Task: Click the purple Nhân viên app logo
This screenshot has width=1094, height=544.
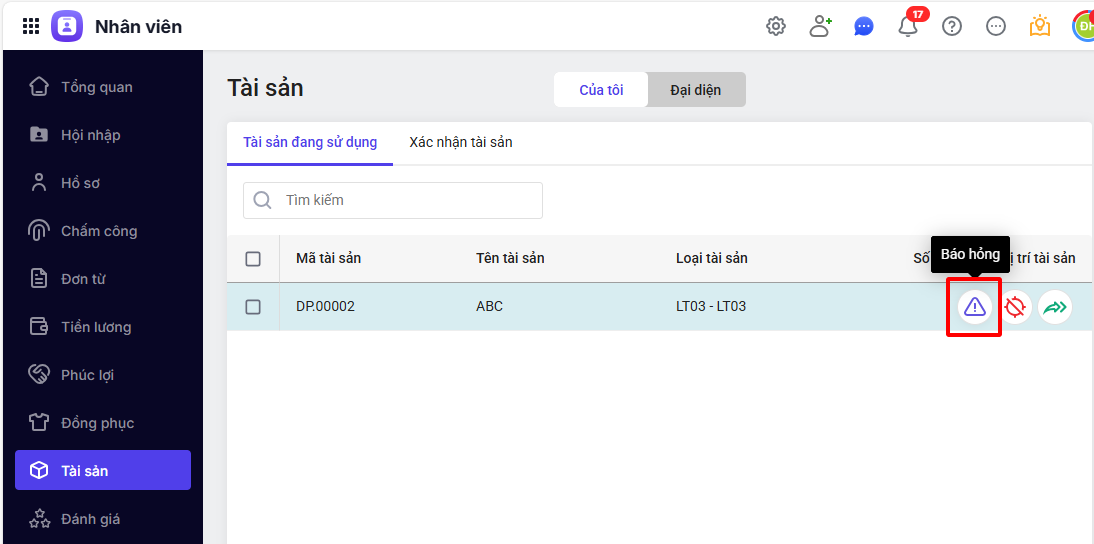Action: (67, 27)
